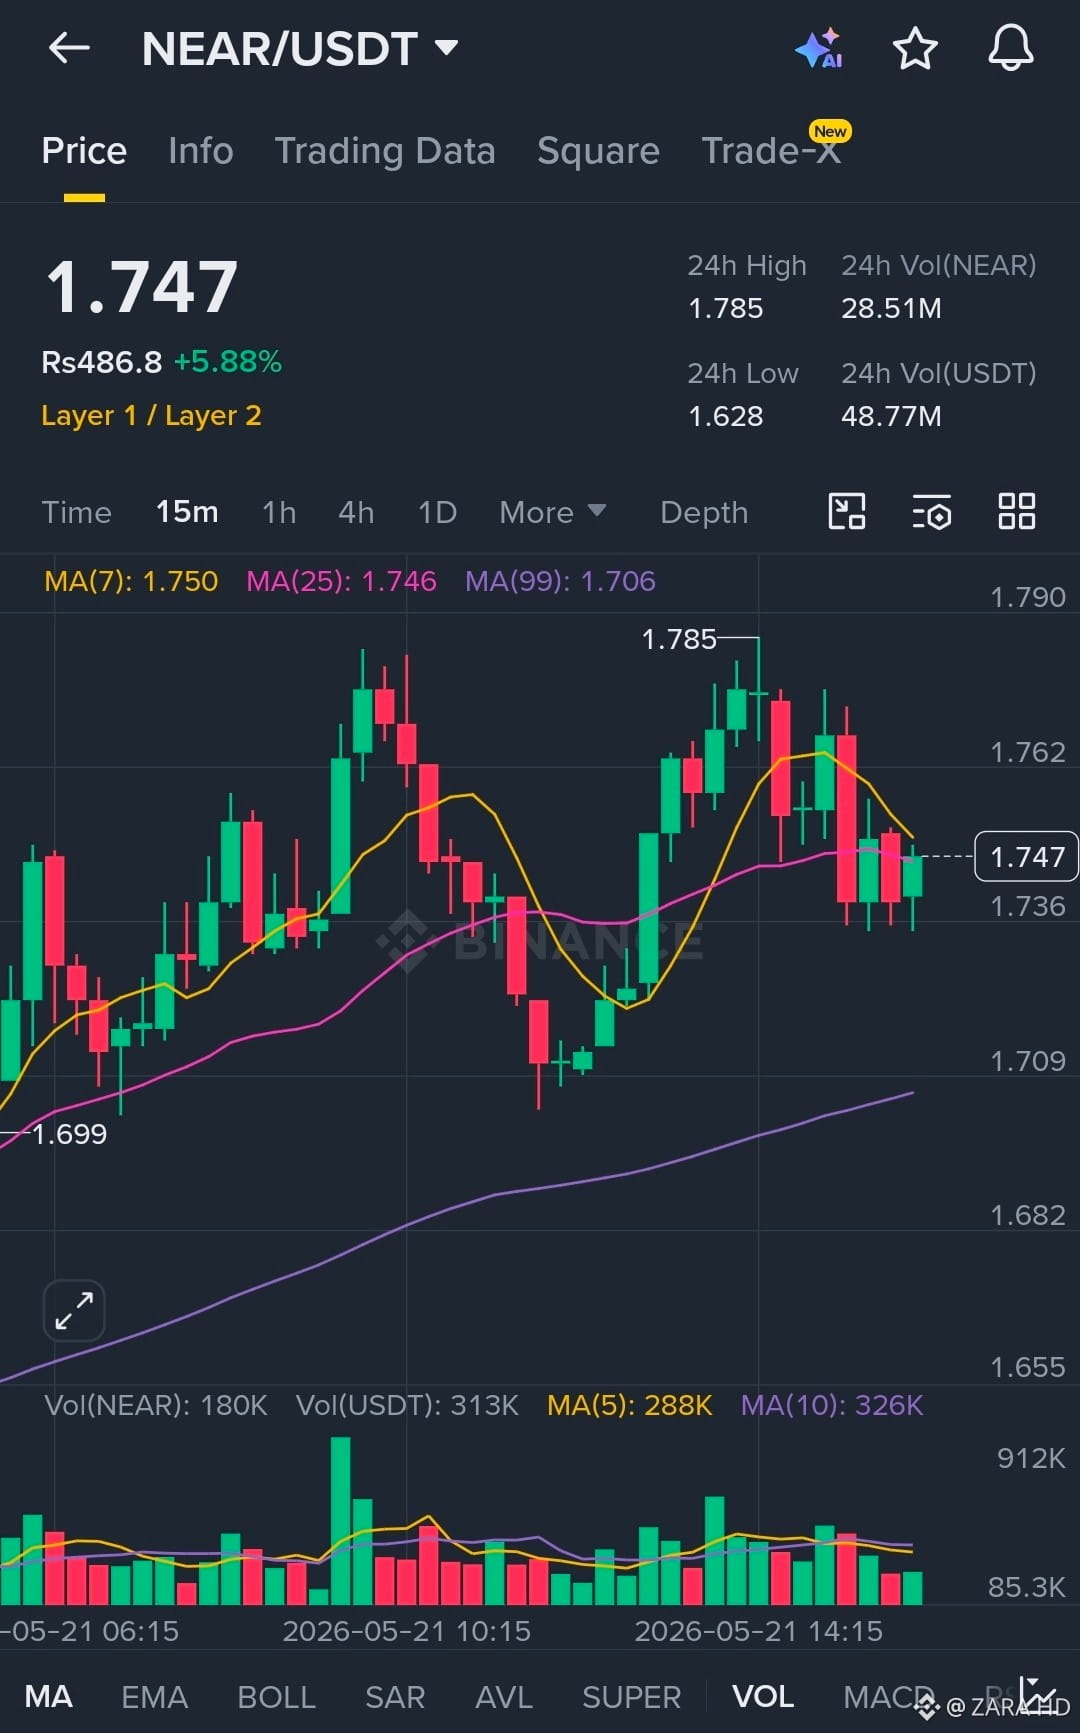Viewport: 1080px width, 1733px height.
Task: Open the AI sparkle assistant icon
Action: tap(819, 48)
